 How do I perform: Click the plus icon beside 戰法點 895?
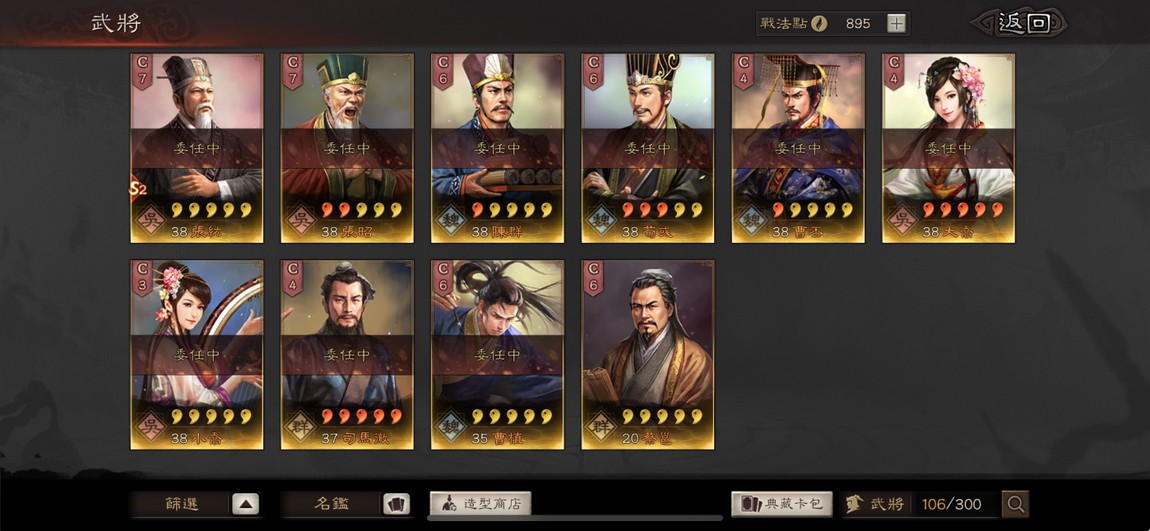(896, 23)
